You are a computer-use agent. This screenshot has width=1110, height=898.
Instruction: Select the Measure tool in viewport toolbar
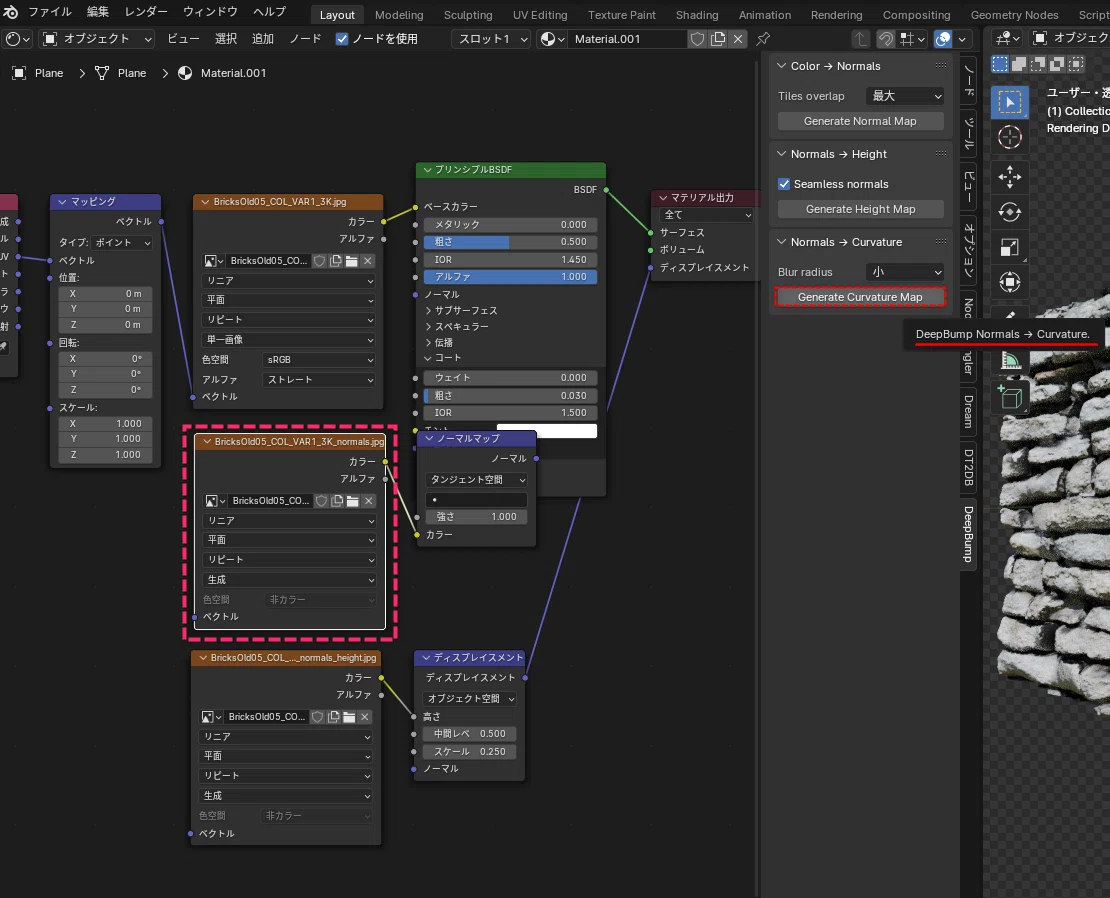pos(1011,361)
